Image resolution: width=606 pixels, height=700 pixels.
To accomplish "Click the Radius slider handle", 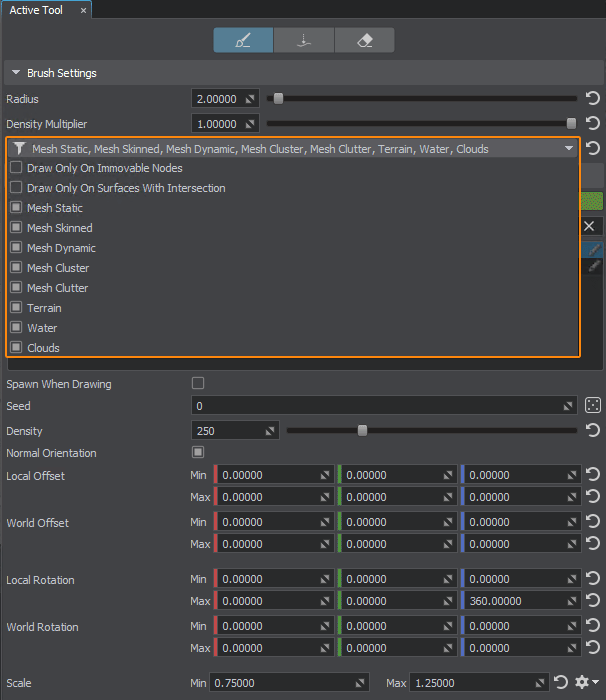I will click(278, 98).
